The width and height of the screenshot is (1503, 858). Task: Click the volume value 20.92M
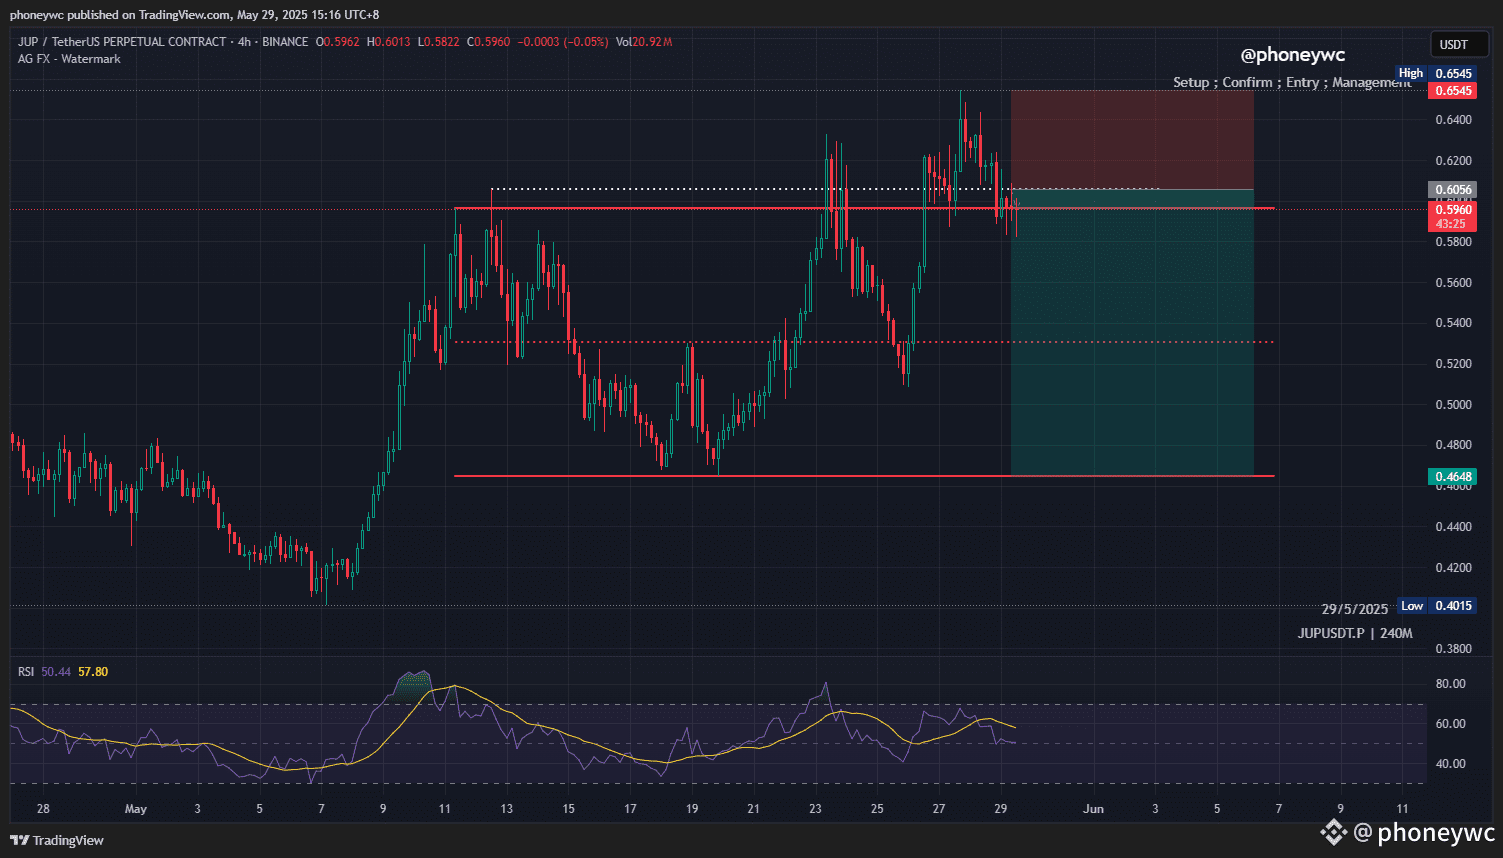[652, 42]
